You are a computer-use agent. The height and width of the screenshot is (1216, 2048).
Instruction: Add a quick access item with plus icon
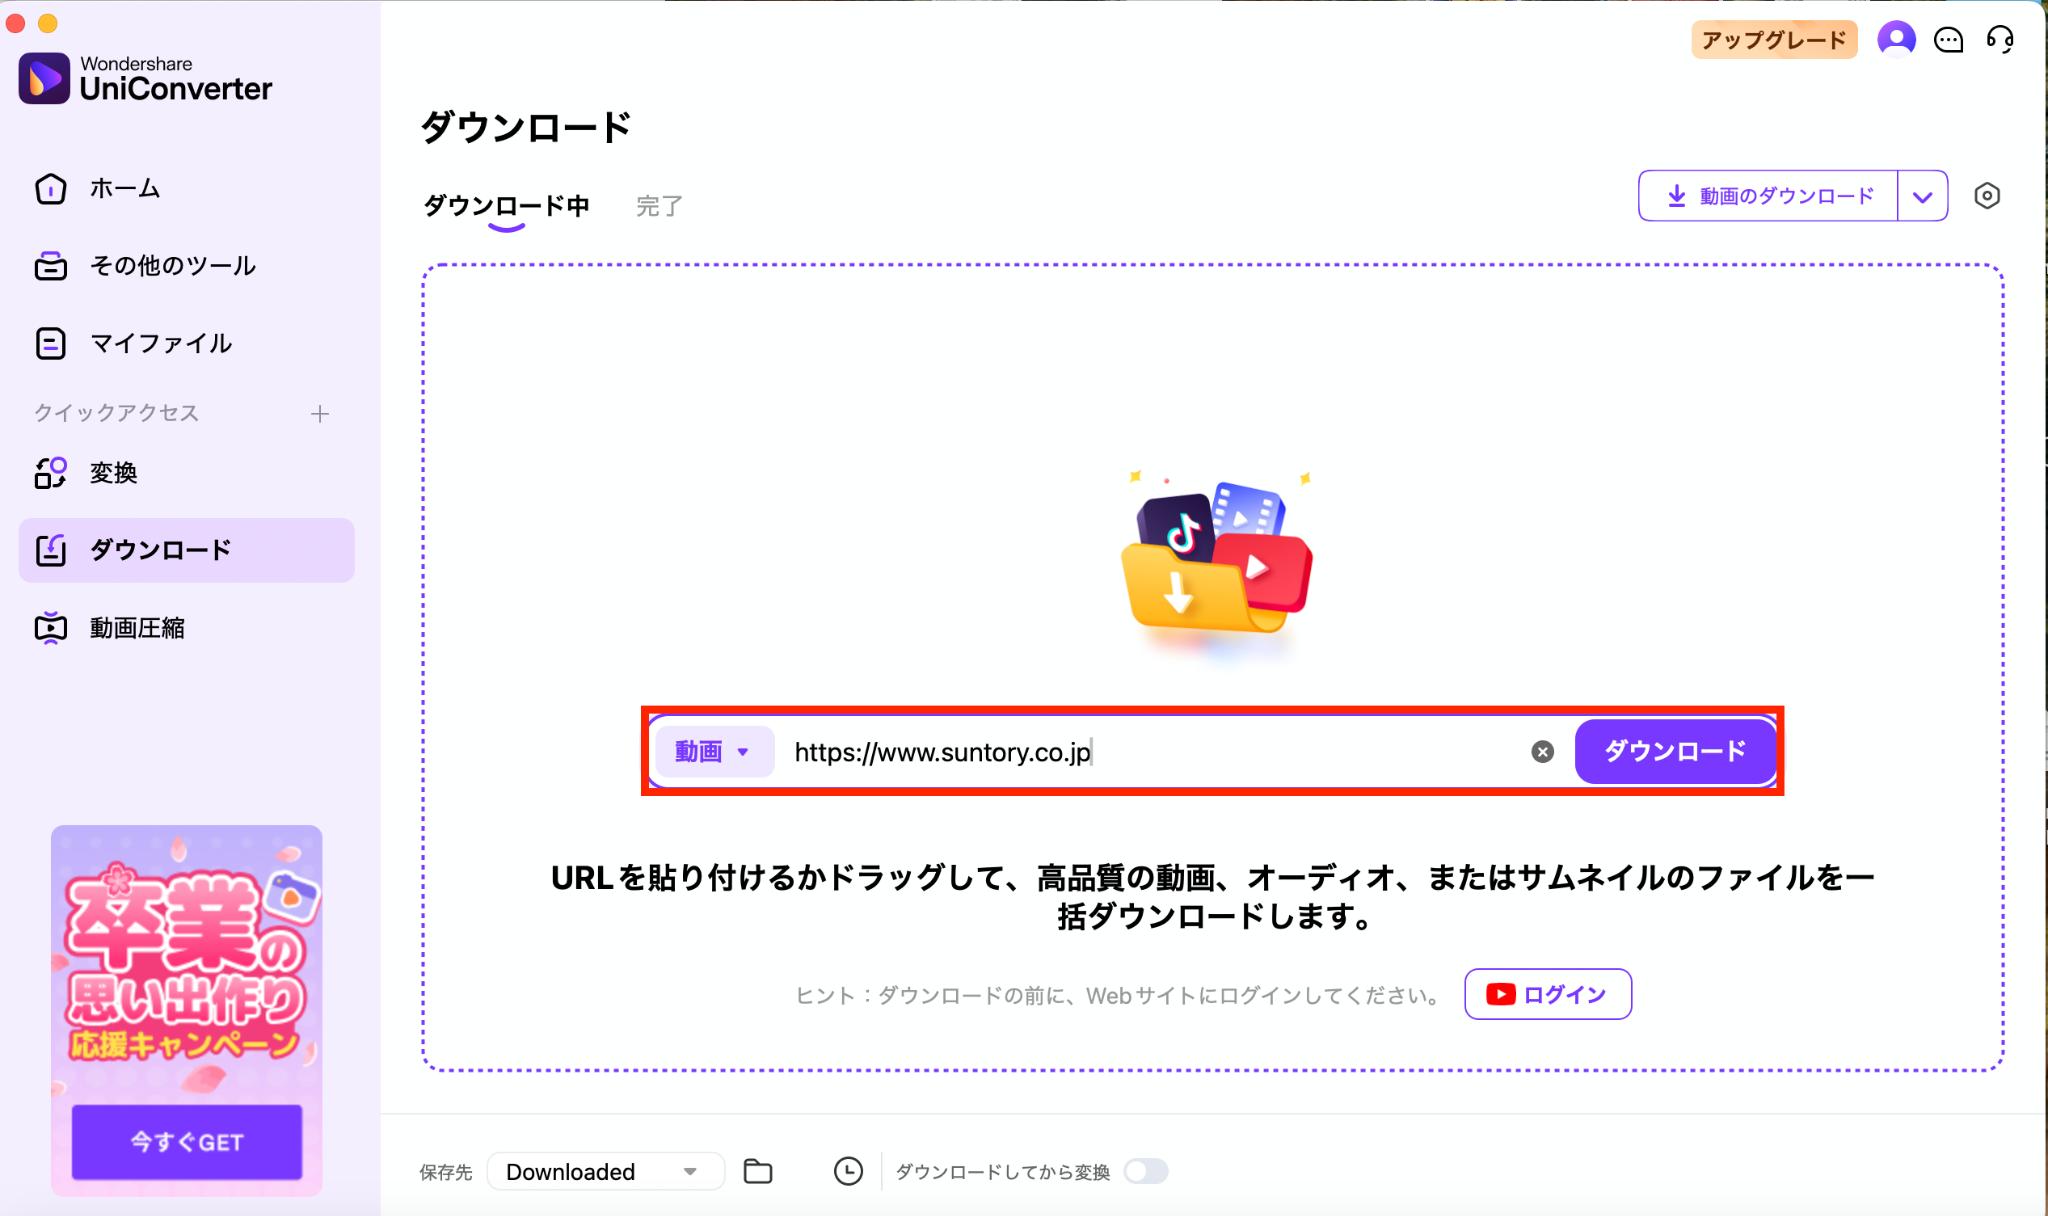pos(320,413)
